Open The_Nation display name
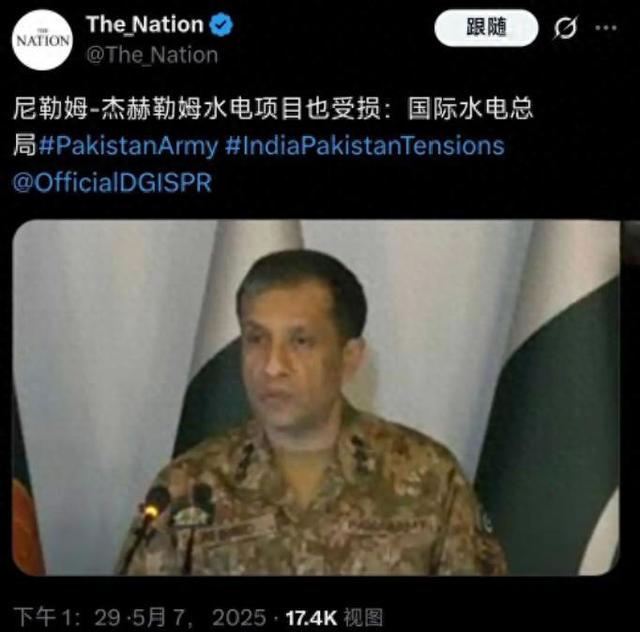Image resolution: width=640 pixels, height=632 pixels. (x=145, y=24)
